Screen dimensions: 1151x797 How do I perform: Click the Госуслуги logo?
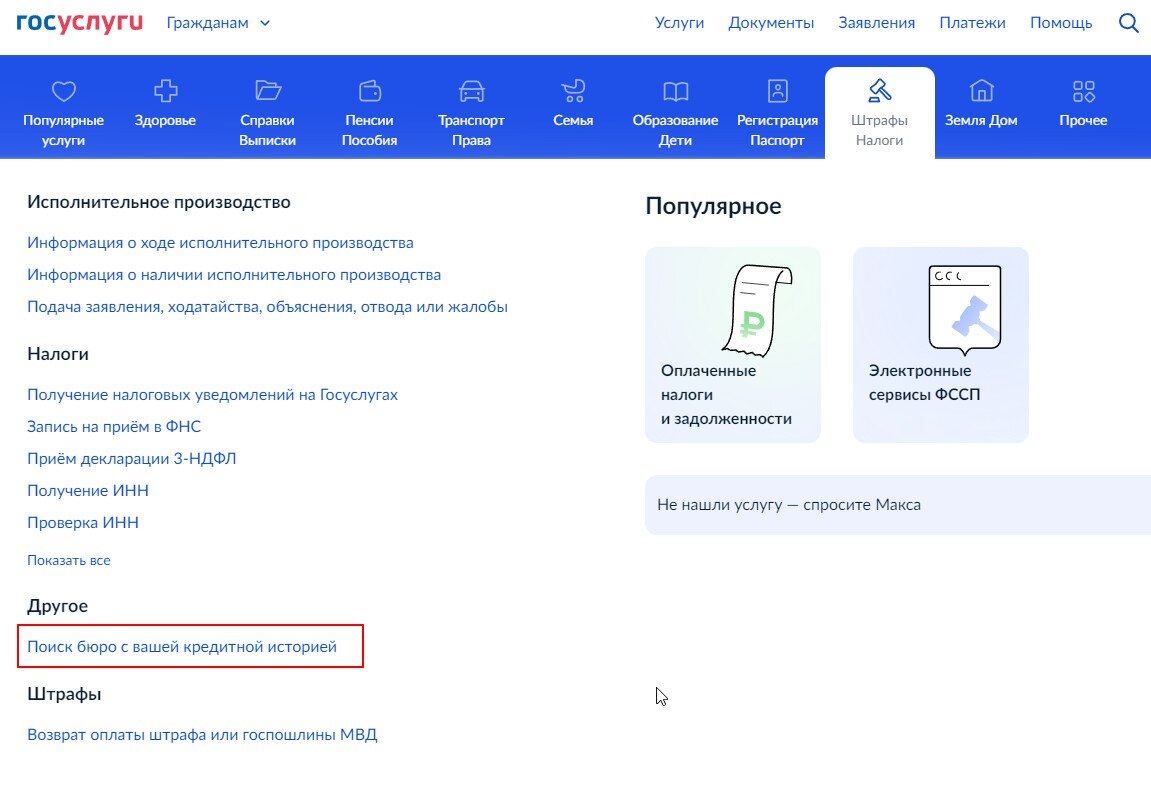coord(79,23)
